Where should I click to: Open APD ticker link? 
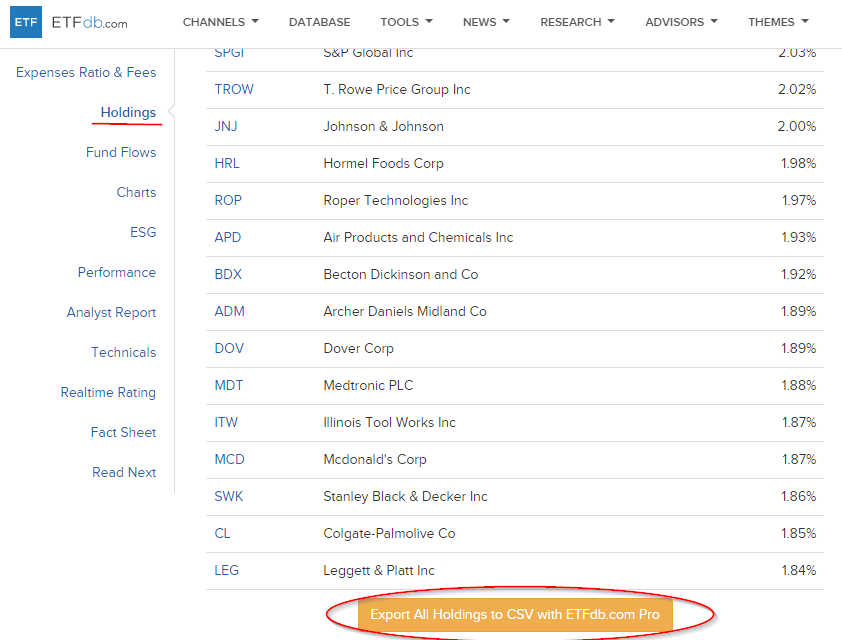click(x=228, y=237)
